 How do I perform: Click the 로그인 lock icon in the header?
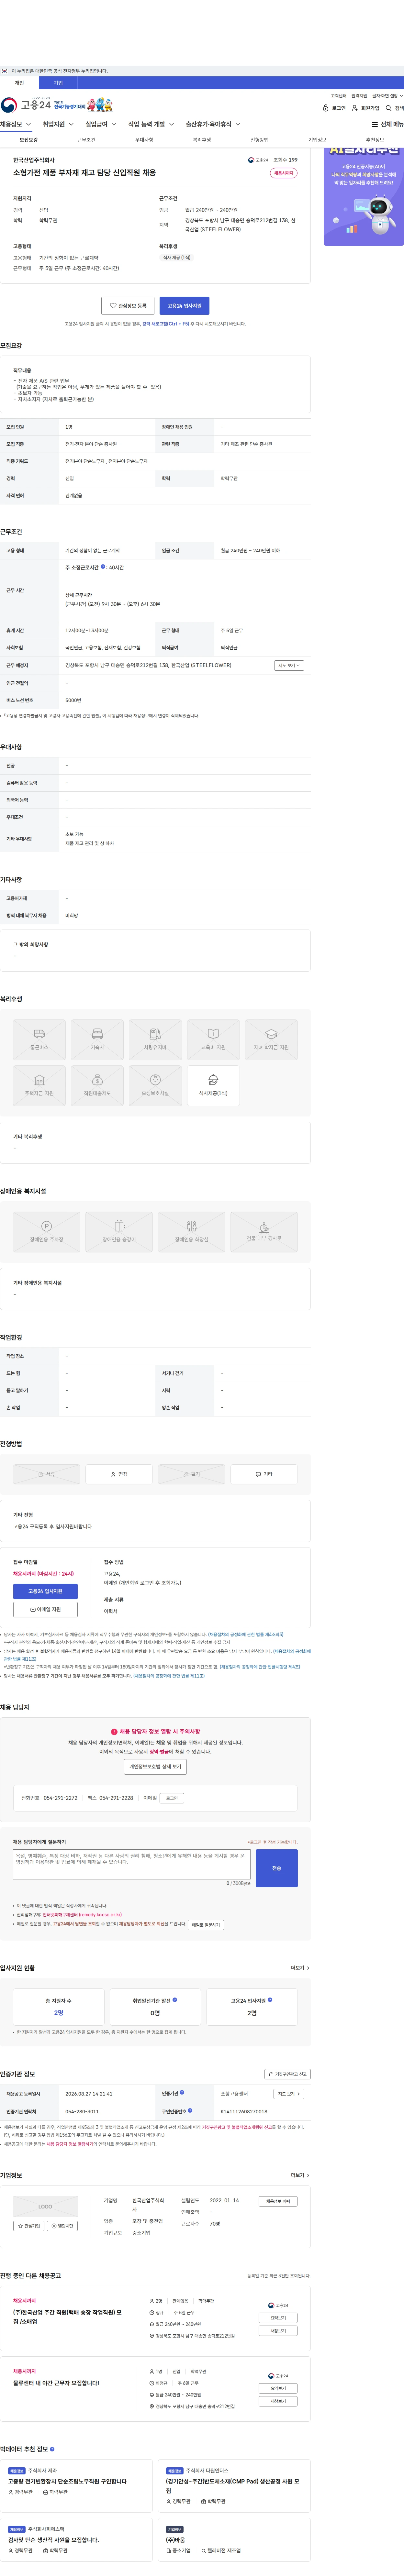pyautogui.click(x=326, y=108)
